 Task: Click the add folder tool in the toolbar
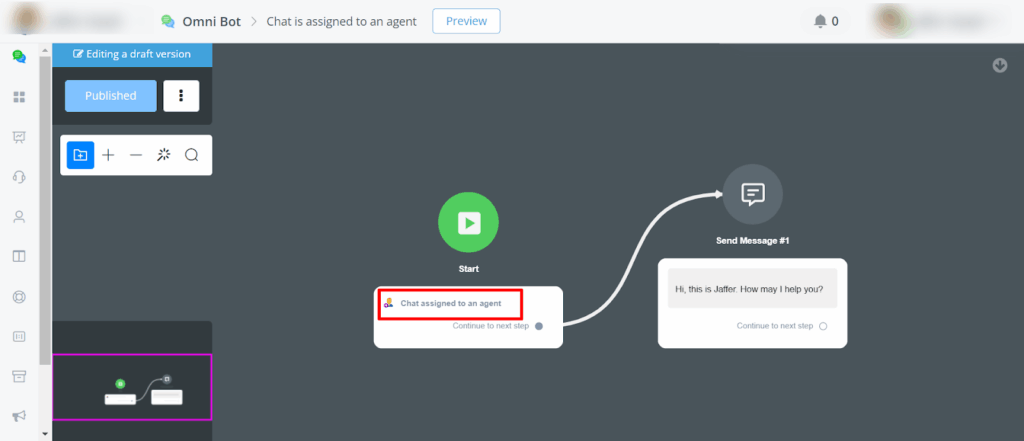coord(80,155)
